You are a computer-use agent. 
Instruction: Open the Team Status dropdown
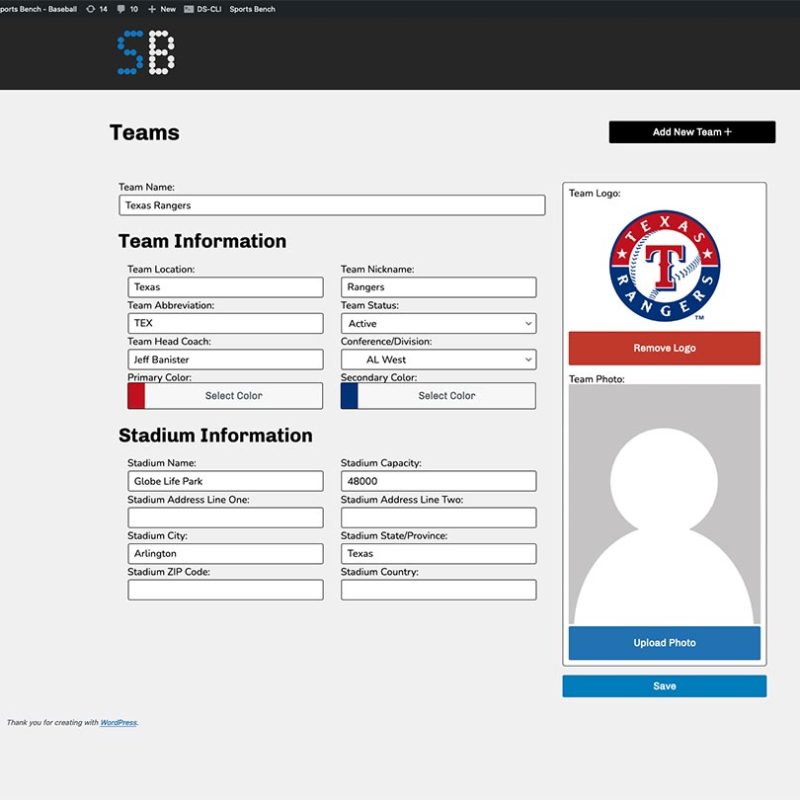tap(439, 323)
